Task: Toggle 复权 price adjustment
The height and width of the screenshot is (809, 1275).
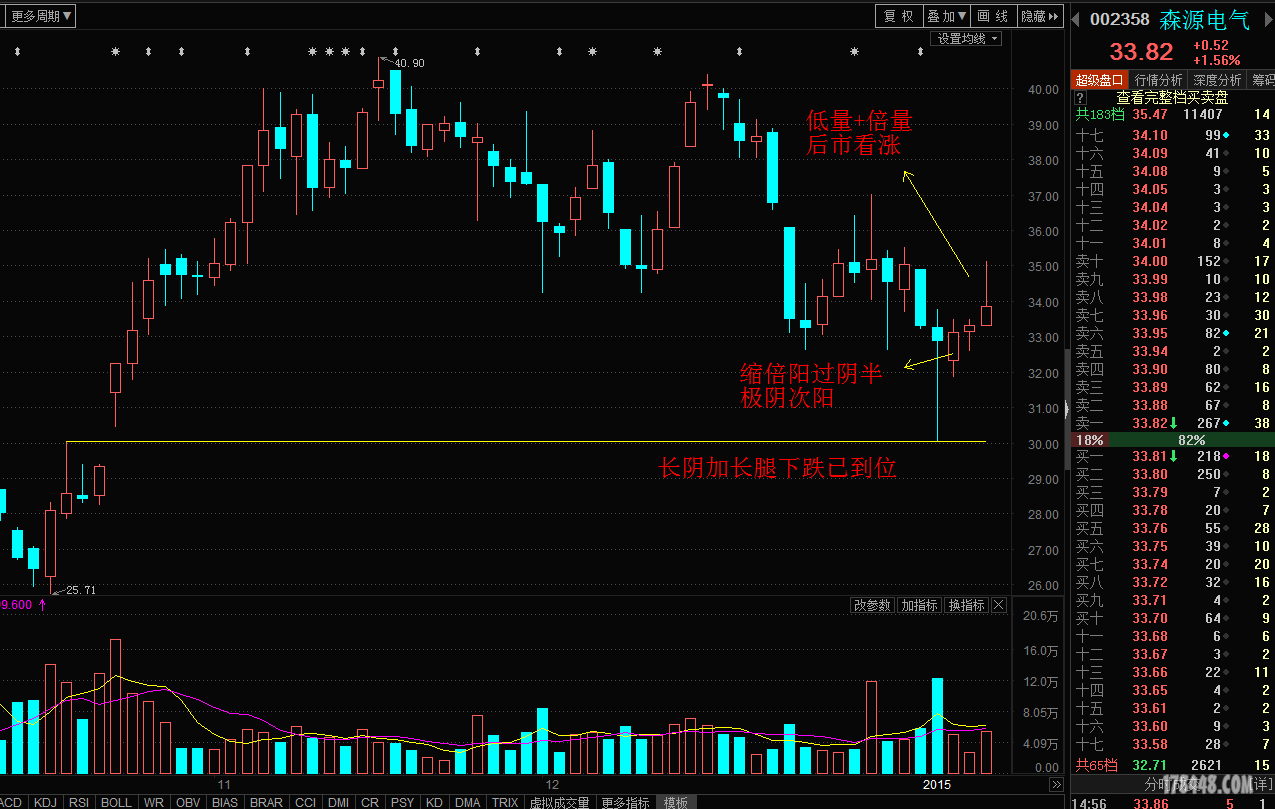Action: click(898, 16)
